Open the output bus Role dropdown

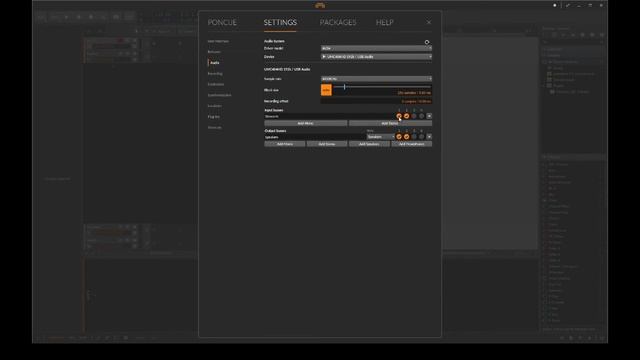[x=381, y=137]
